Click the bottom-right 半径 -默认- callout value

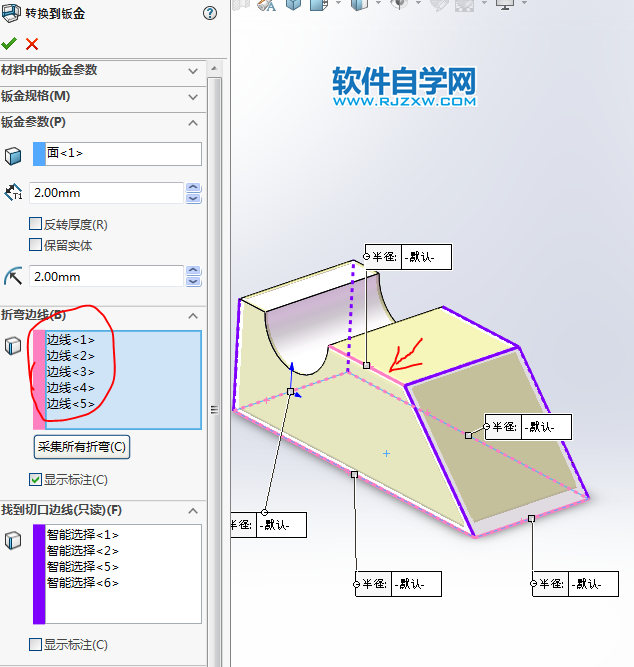click(593, 584)
